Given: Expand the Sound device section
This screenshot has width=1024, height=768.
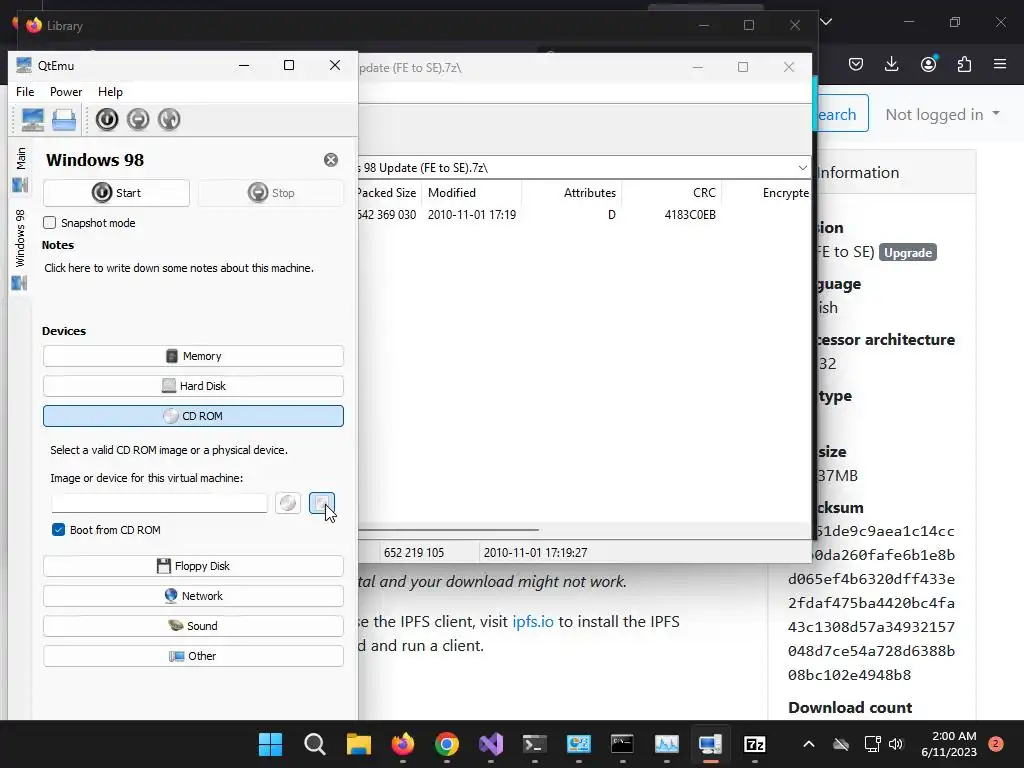Looking at the screenshot, I should coord(193,626).
